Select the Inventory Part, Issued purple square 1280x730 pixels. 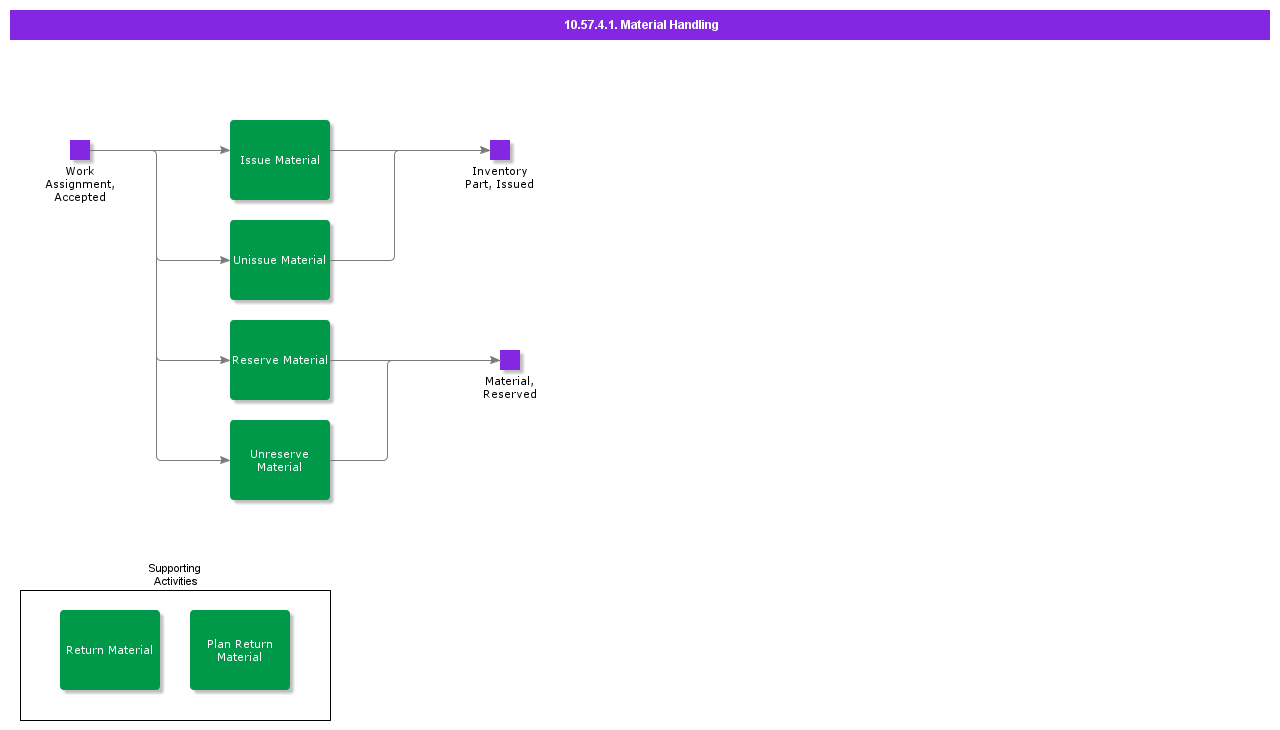click(x=500, y=150)
